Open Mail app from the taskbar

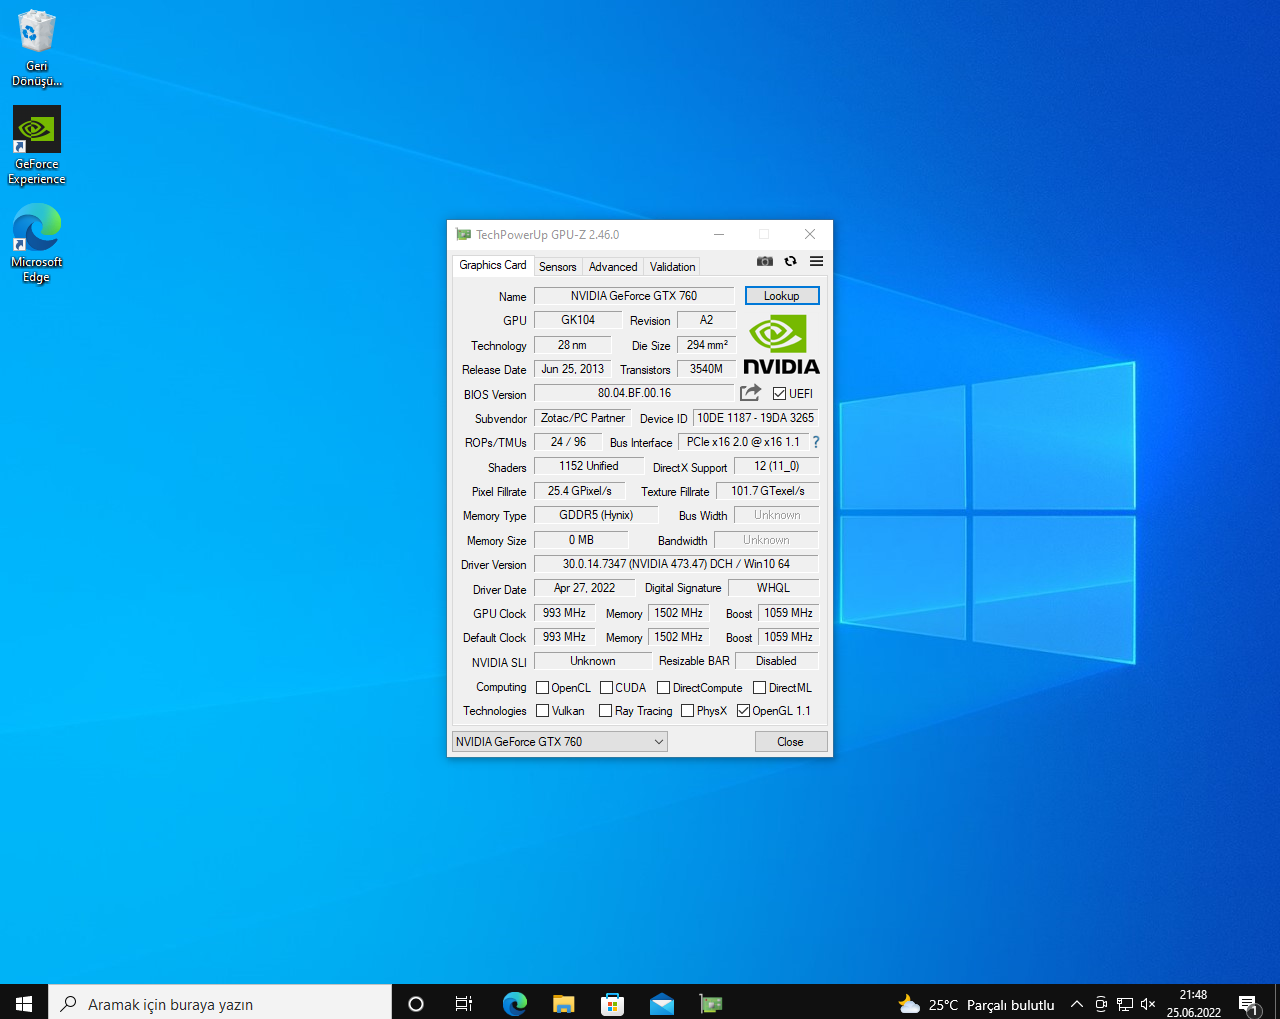tap(661, 1003)
